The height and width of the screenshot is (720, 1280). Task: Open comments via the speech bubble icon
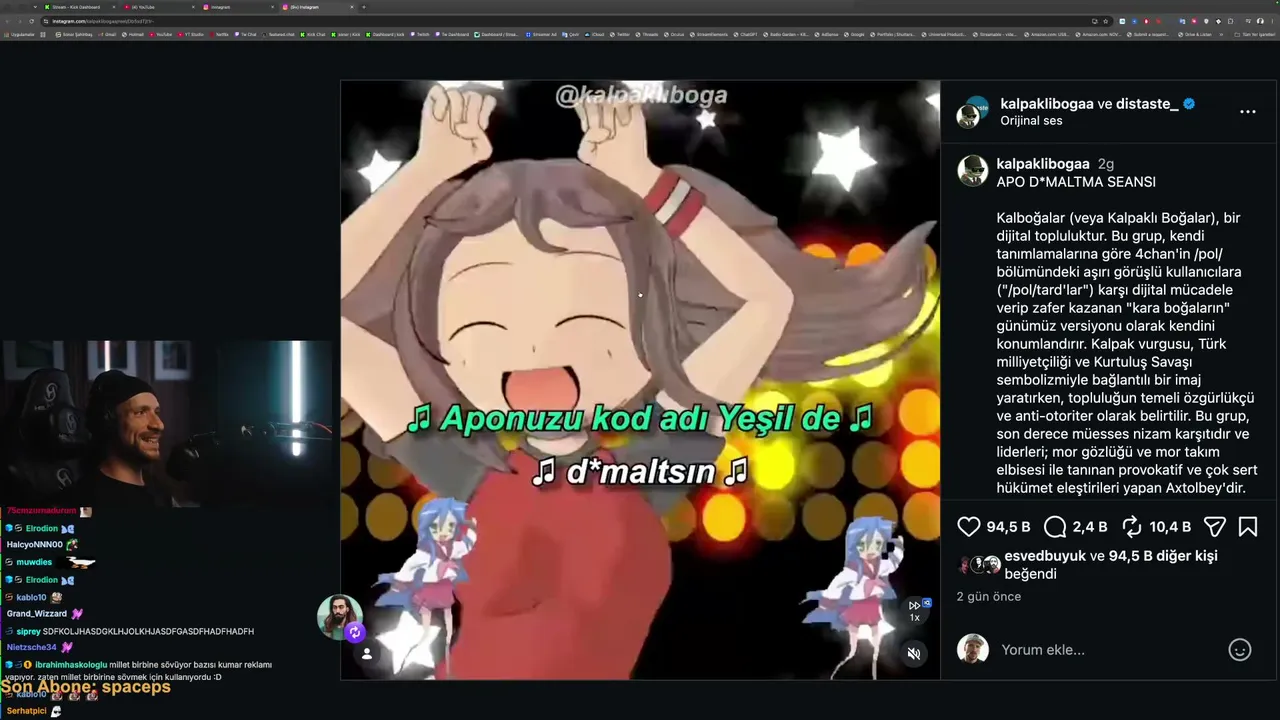(1055, 527)
